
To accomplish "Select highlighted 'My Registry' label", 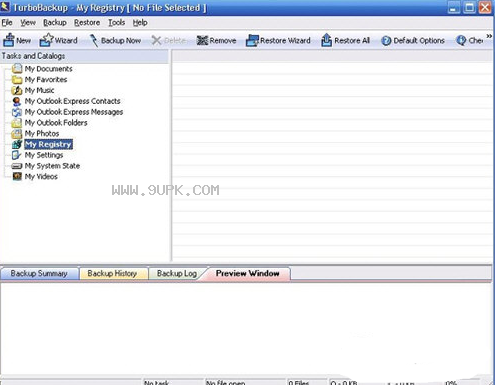I will [x=48, y=144].
